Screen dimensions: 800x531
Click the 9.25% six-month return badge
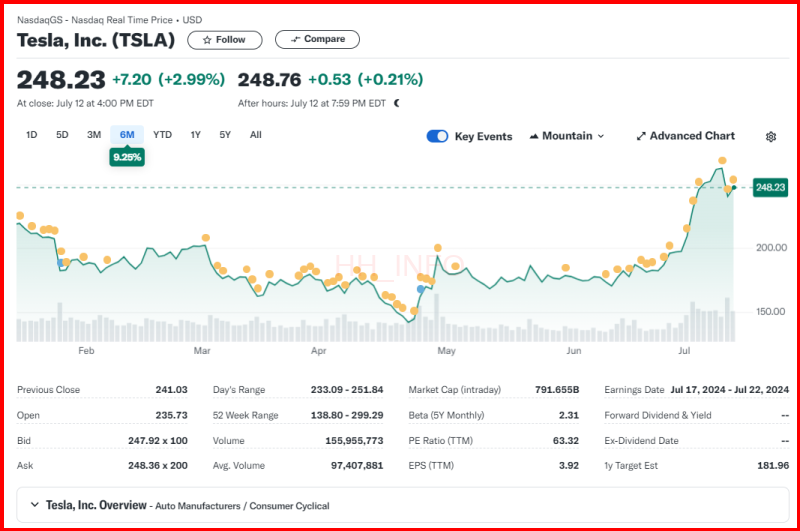(127, 157)
